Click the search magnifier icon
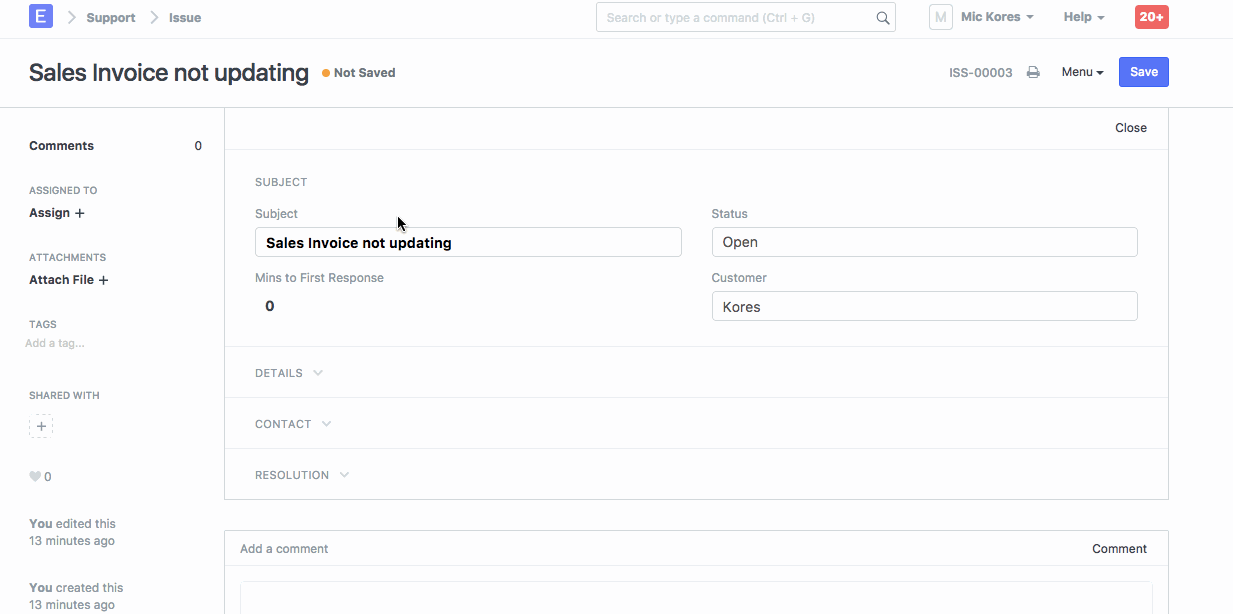 pos(882,18)
